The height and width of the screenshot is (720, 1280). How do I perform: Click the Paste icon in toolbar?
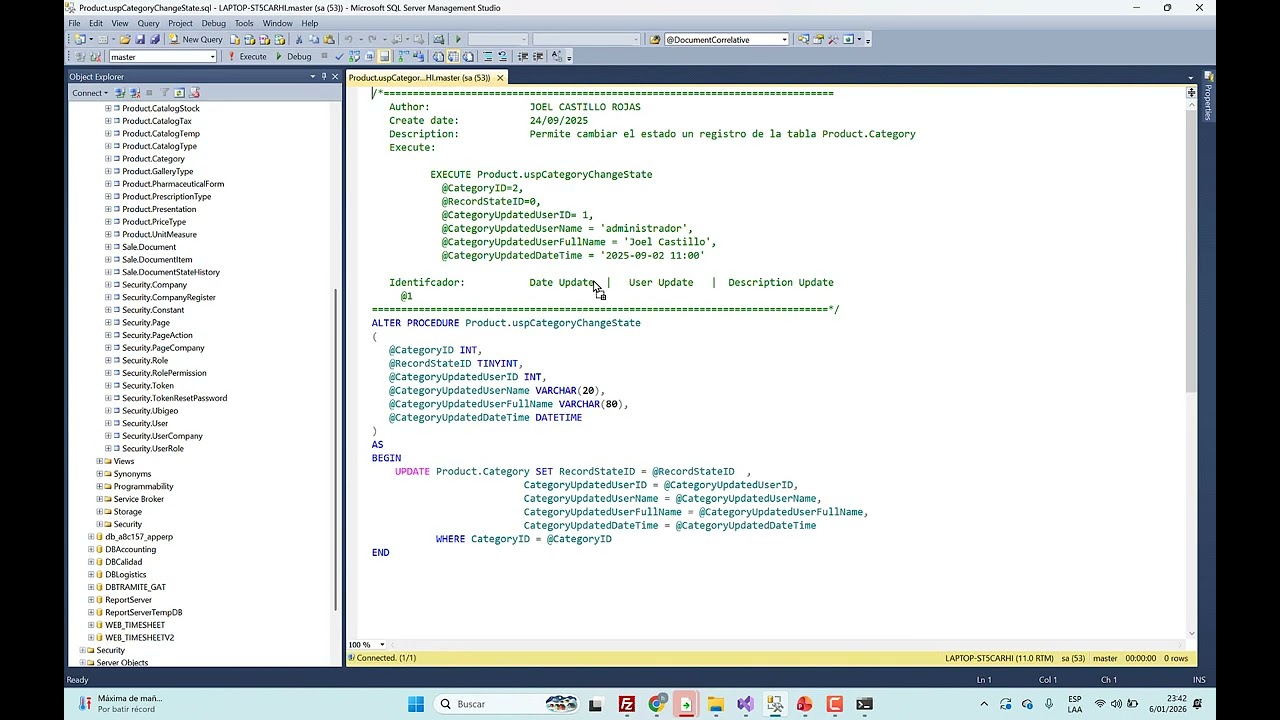point(328,40)
